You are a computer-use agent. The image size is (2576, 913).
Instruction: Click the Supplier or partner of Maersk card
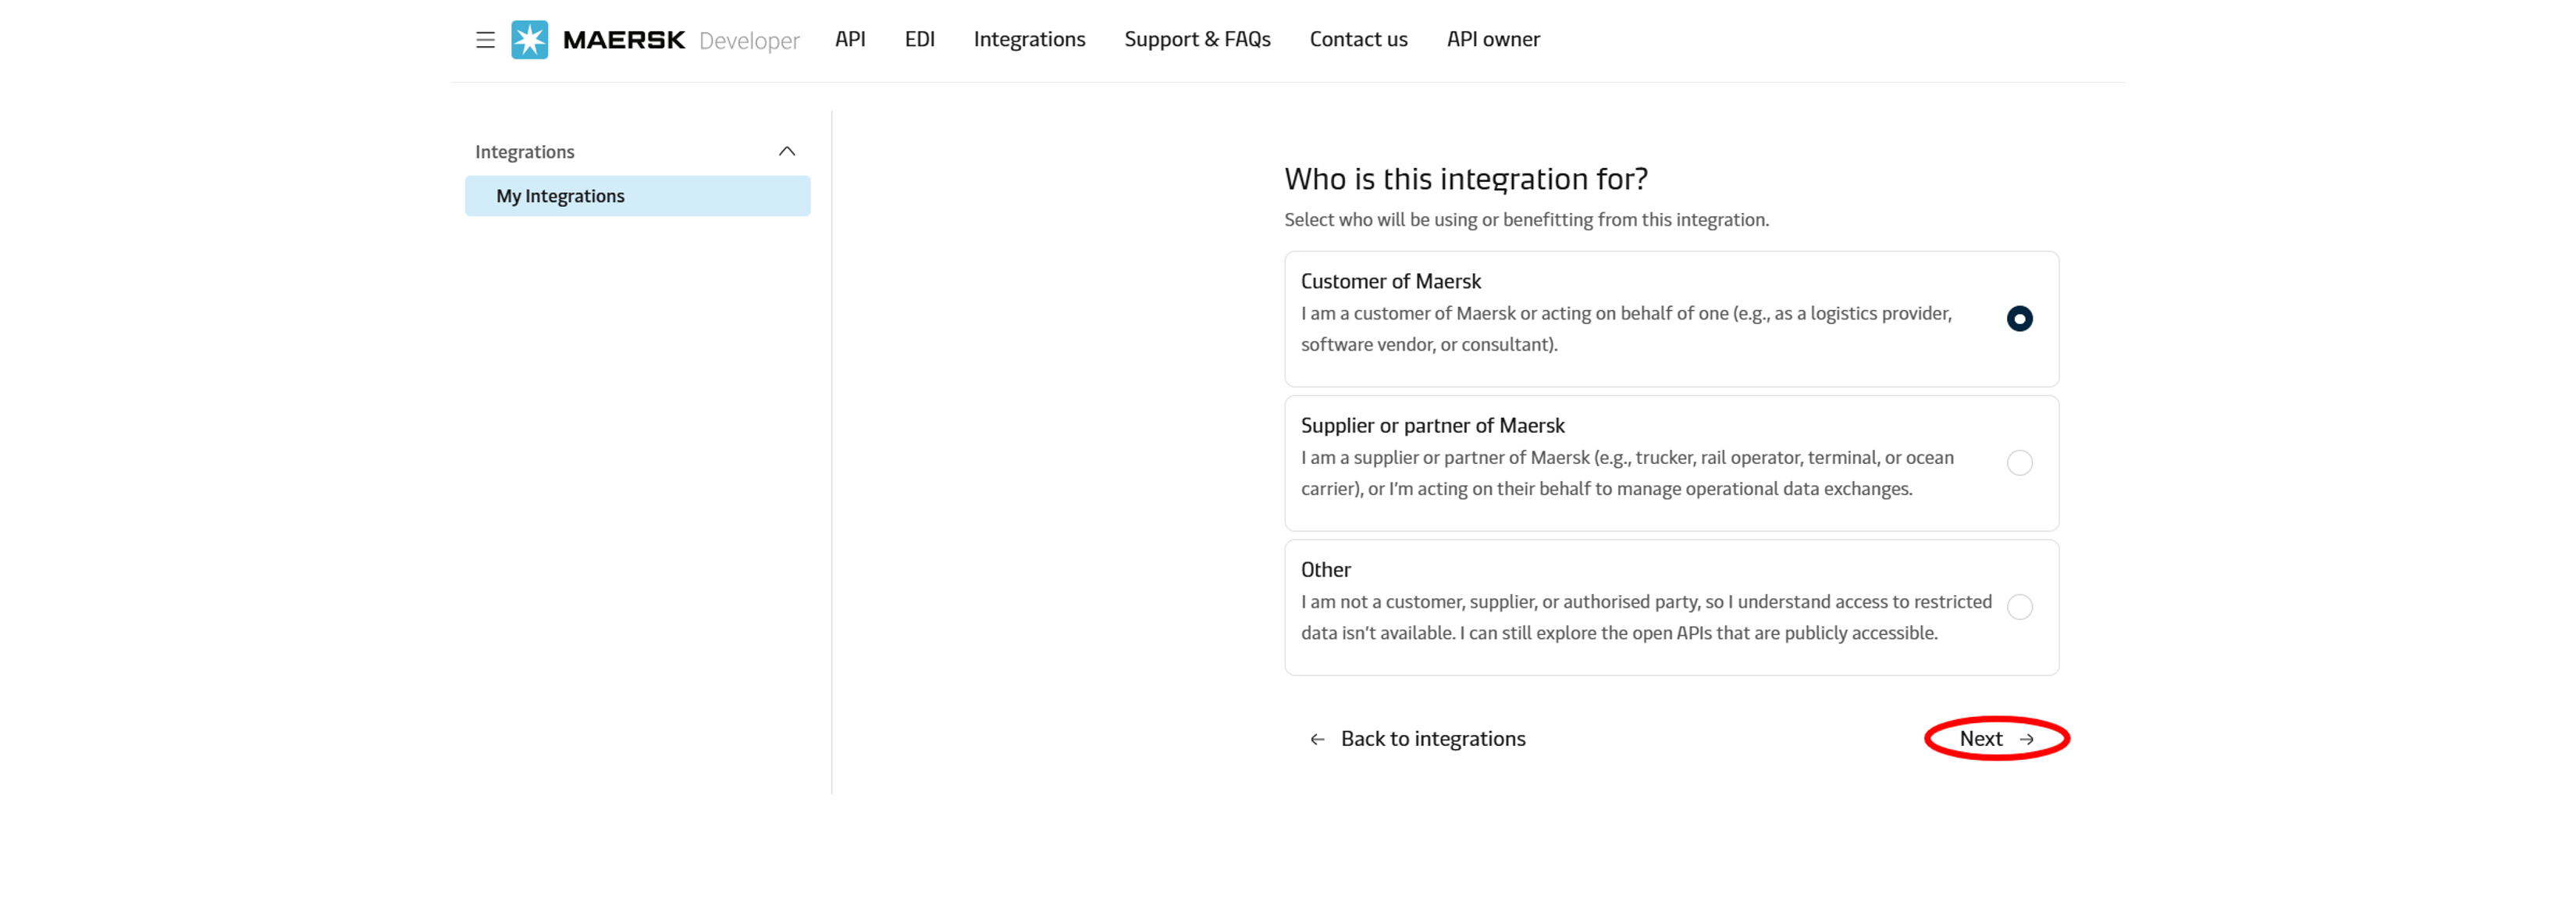1670,463
